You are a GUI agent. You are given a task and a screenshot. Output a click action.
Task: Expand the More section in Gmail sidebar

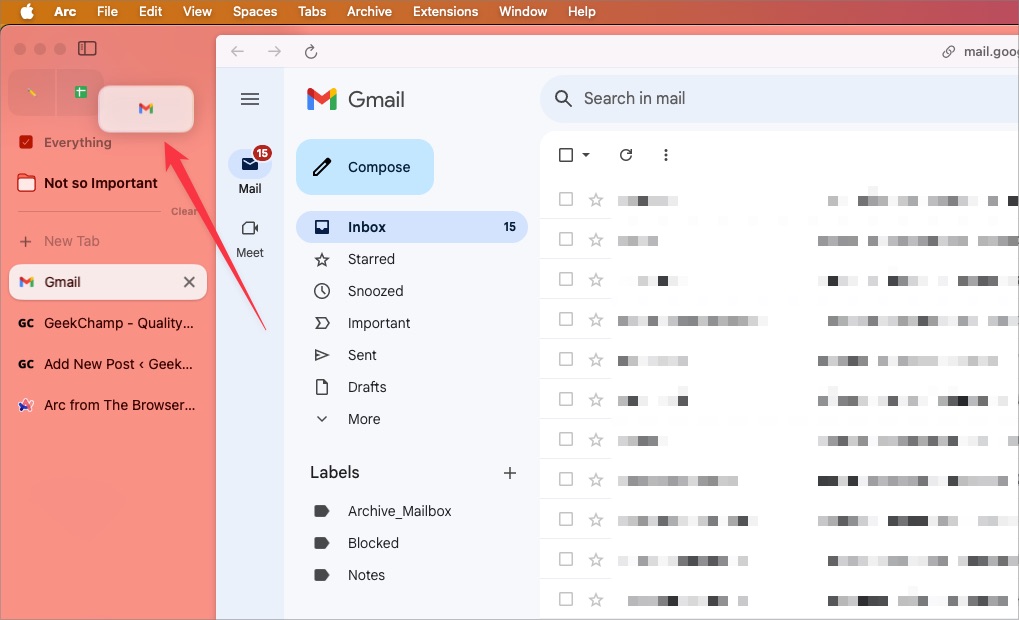pos(363,419)
